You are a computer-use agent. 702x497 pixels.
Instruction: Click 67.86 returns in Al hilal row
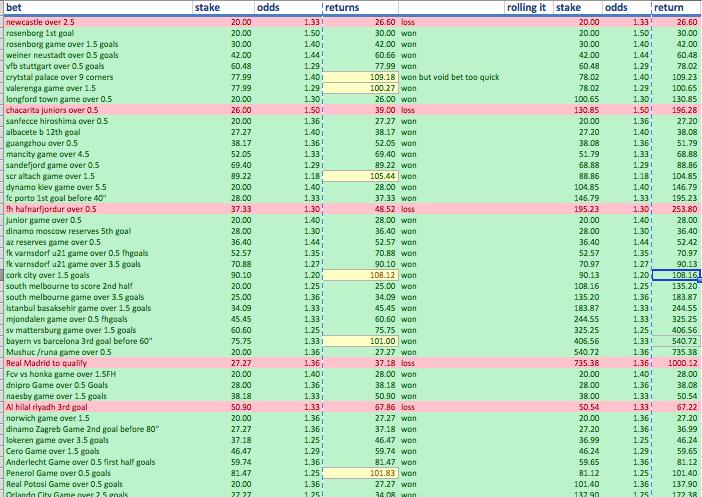tap(360, 407)
